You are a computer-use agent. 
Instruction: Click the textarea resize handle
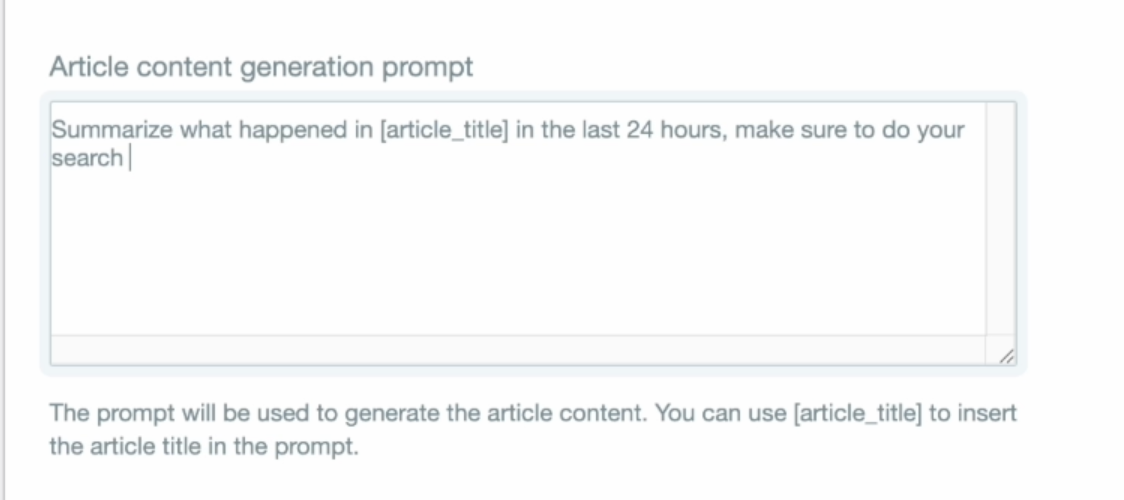pyautogui.click(x=1005, y=355)
